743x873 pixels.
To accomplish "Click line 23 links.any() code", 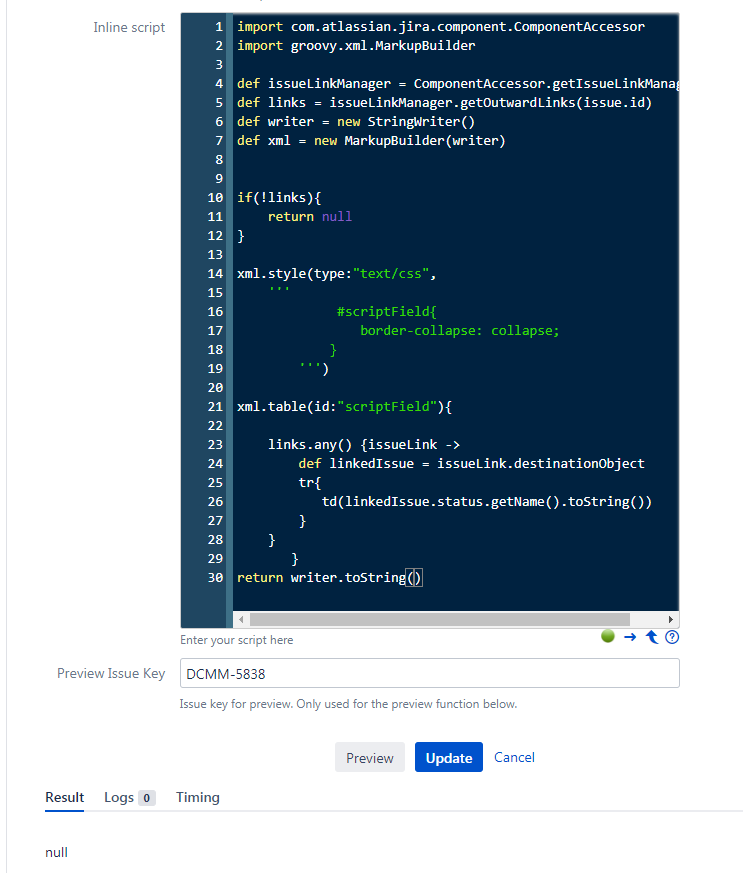I will coord(363,444).
